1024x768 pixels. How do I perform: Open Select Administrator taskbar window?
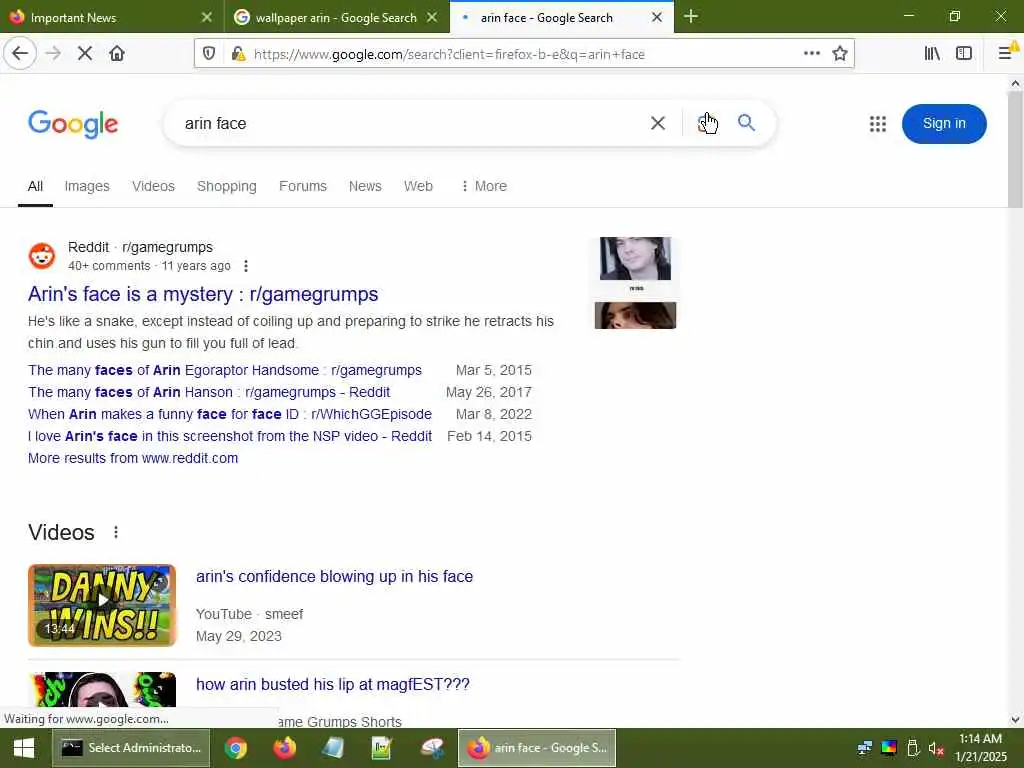point(131,748)
